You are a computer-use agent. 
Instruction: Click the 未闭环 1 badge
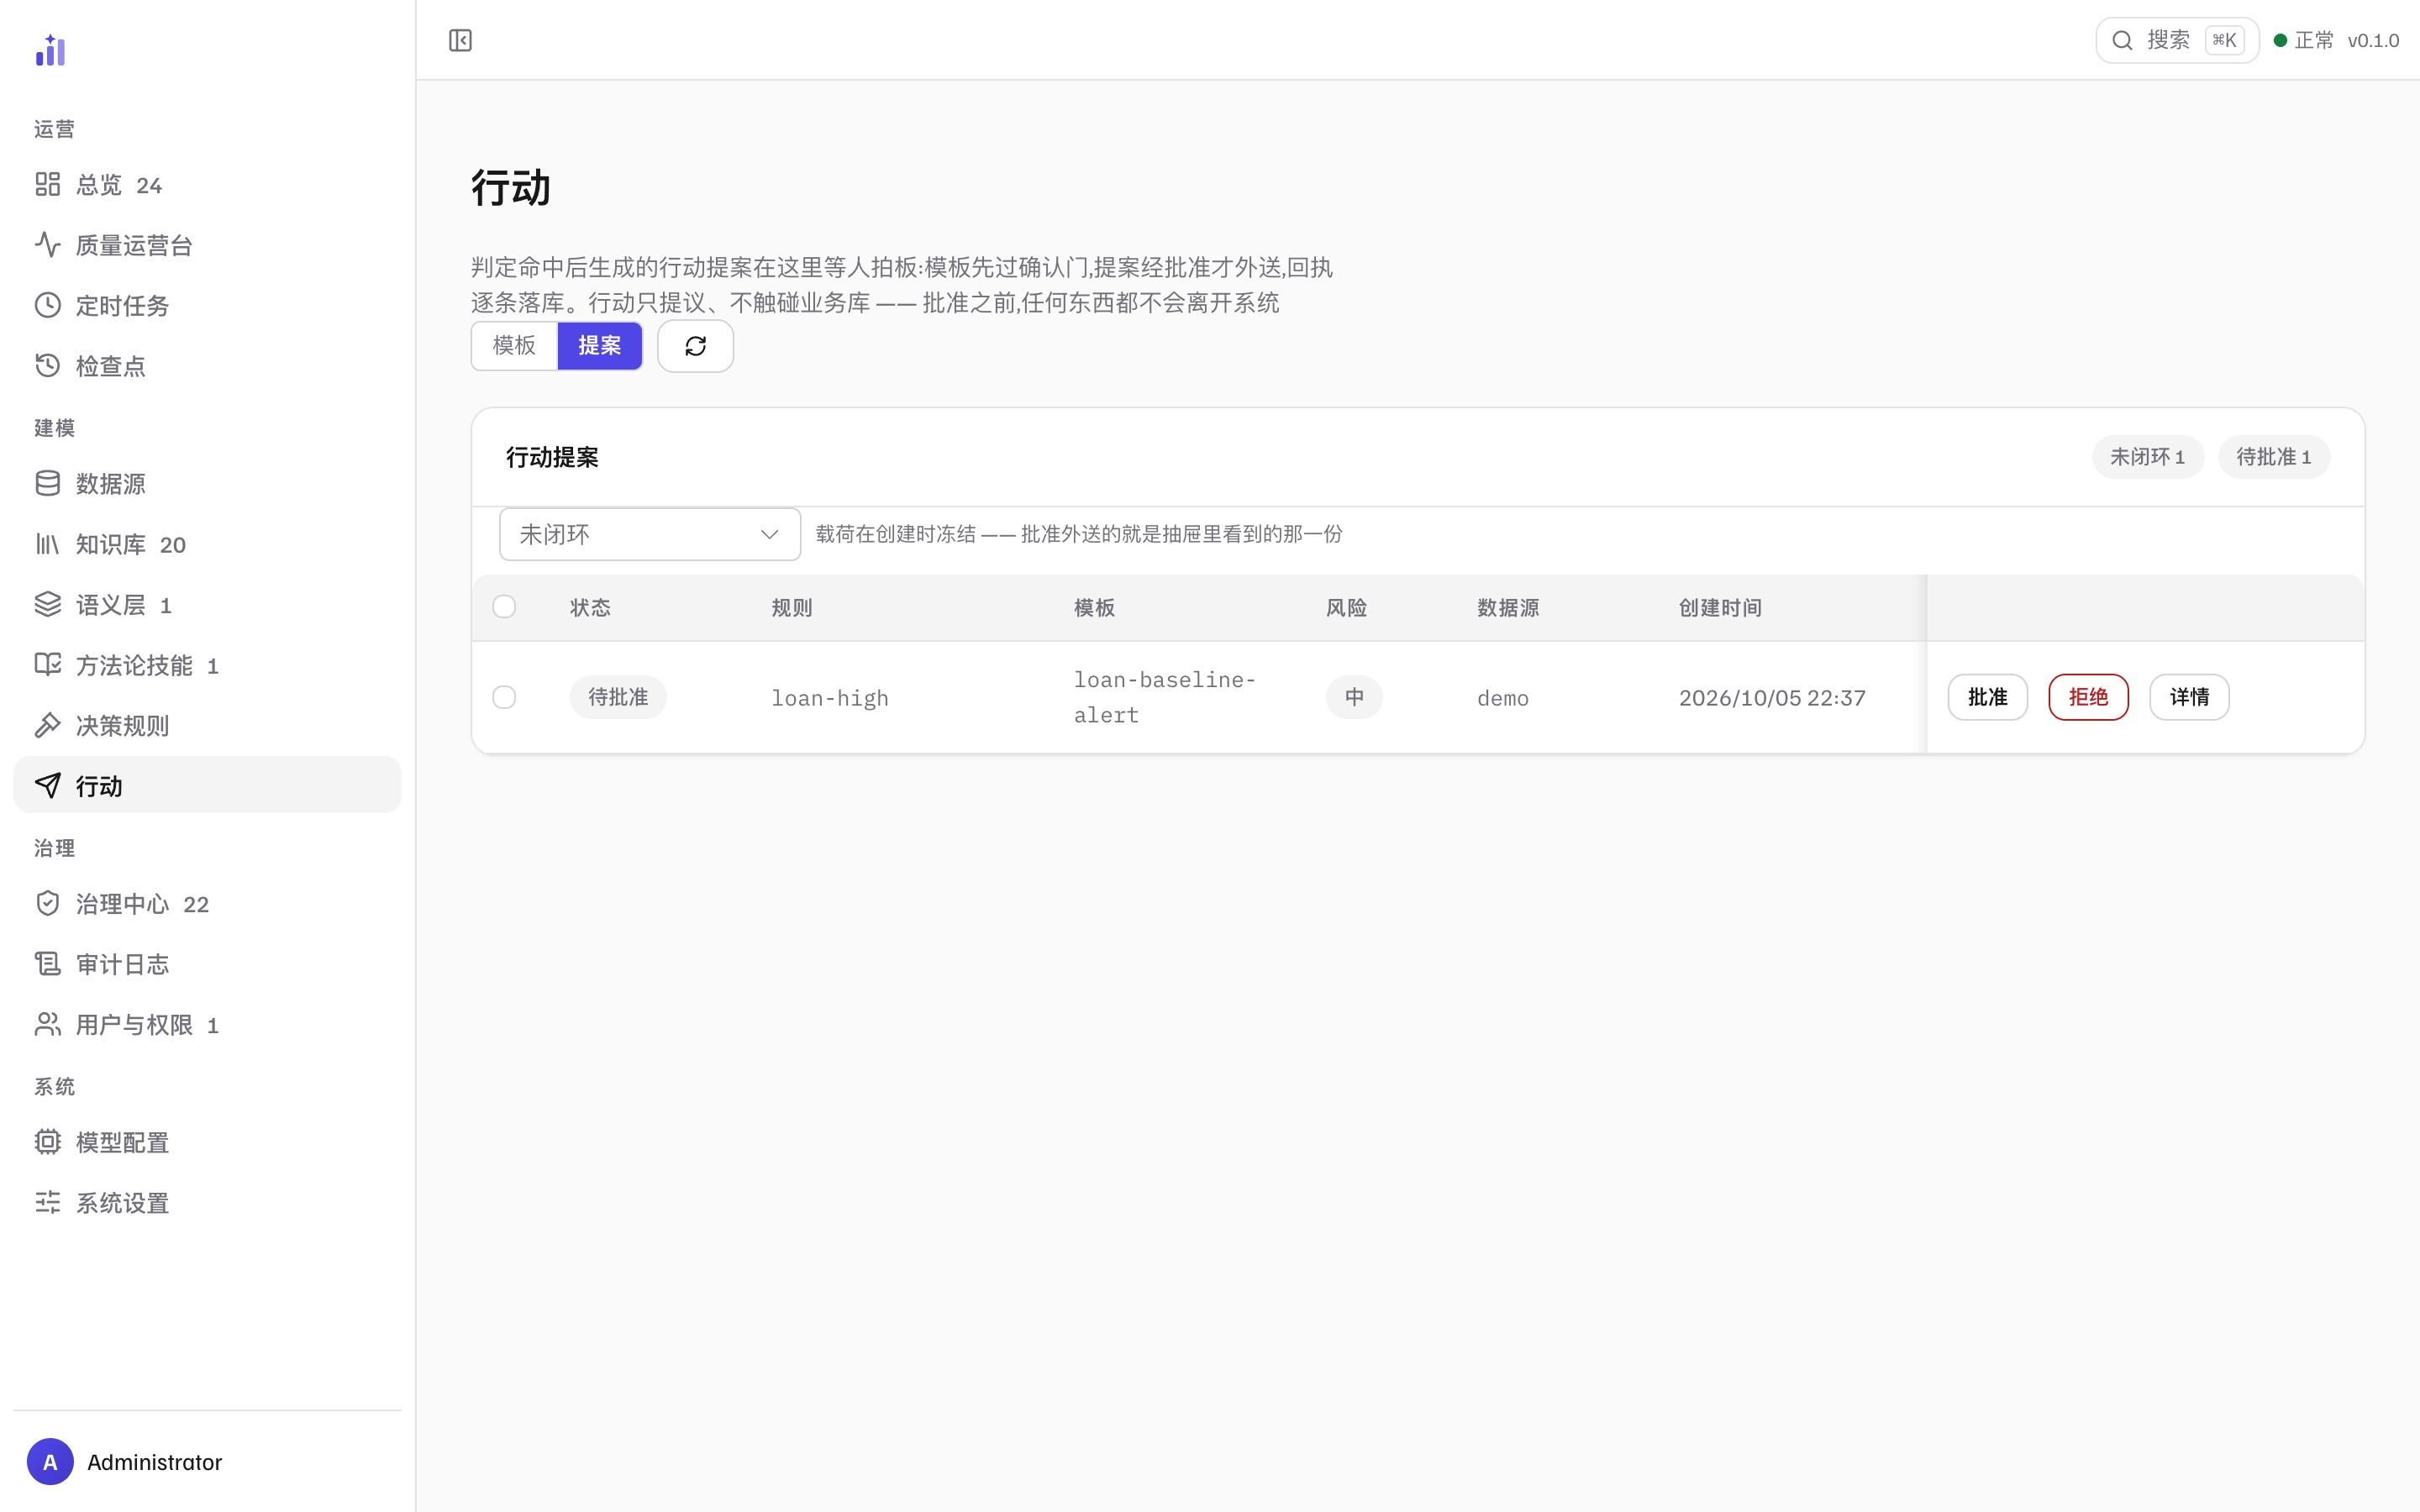tap(2147, 457)
